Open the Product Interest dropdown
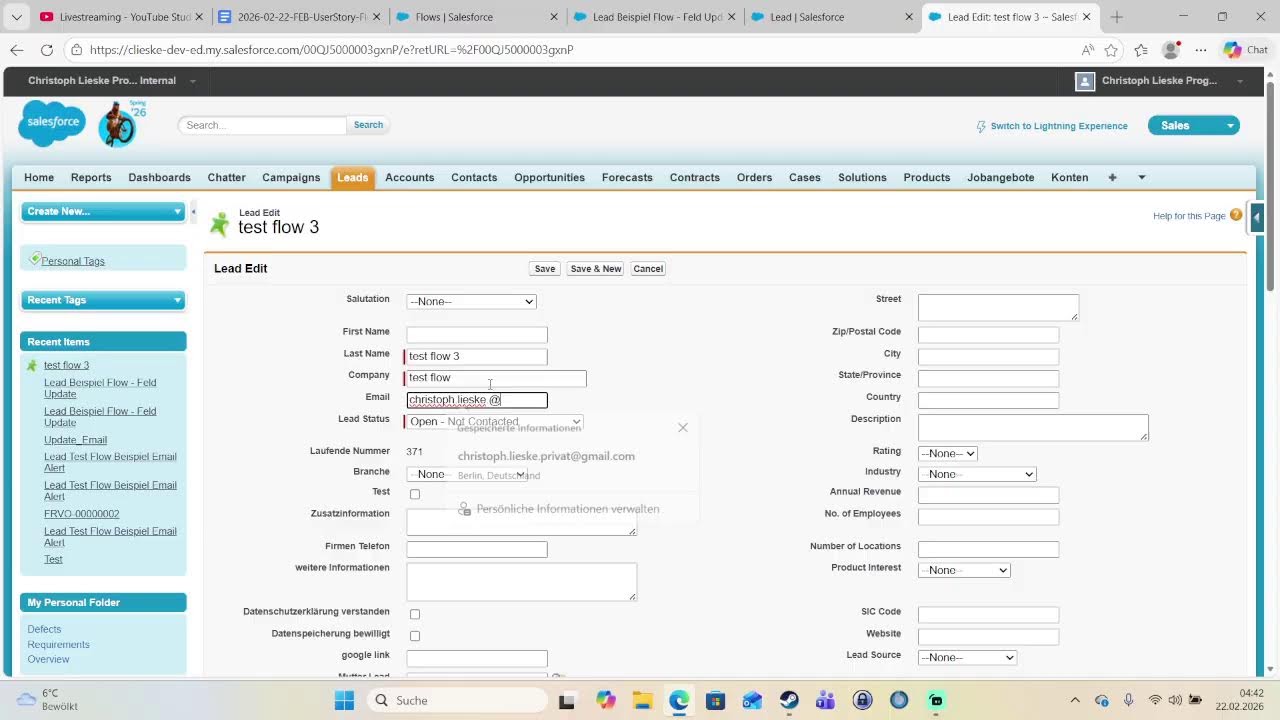Viewport: 1280px width, 720px height. point(964,570)
